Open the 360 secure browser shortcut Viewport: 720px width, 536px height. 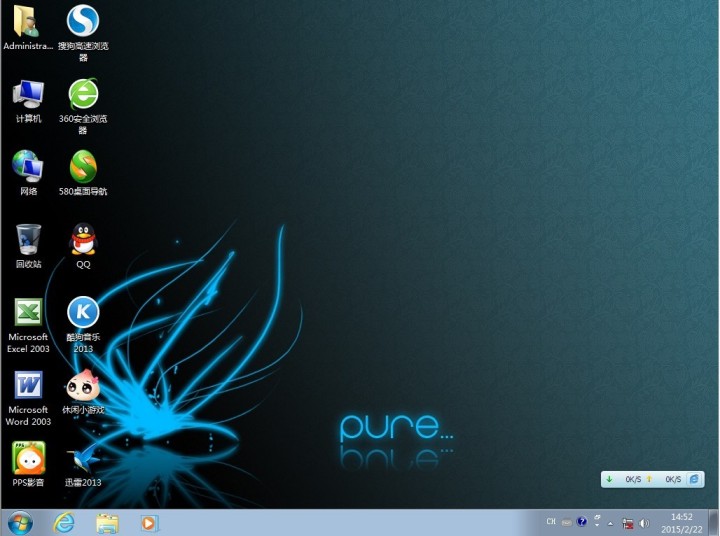click(83, 94)
